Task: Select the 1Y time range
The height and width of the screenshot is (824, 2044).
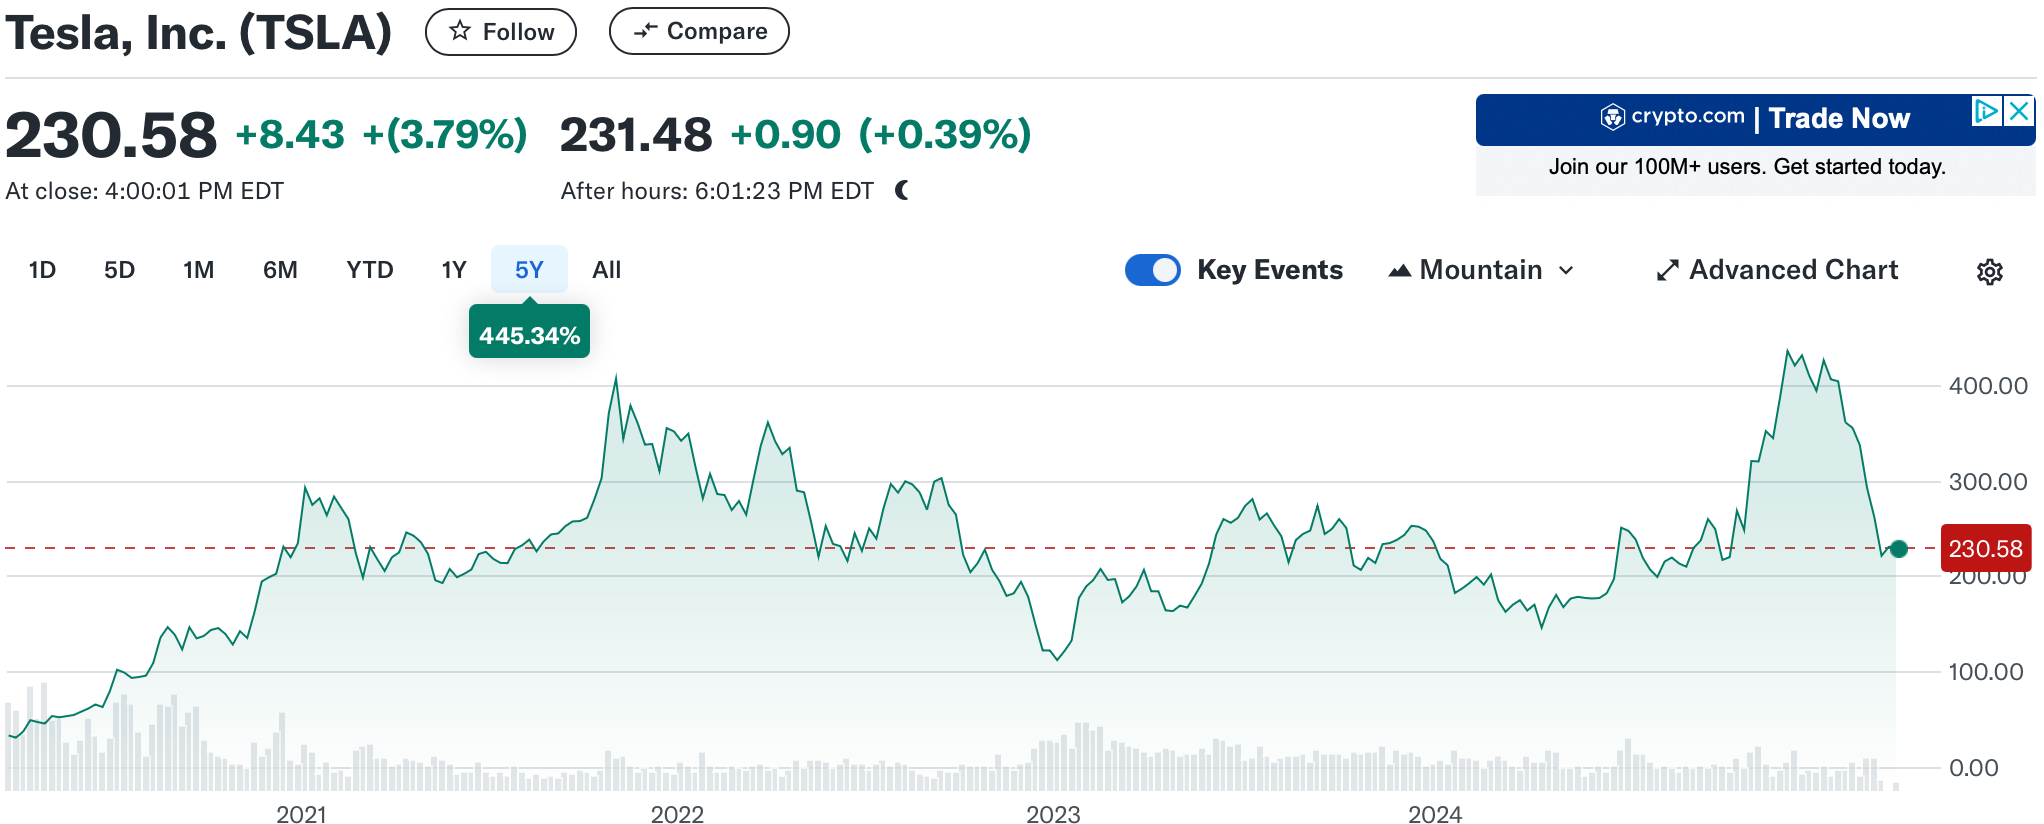Action: (x=454, y=270)
